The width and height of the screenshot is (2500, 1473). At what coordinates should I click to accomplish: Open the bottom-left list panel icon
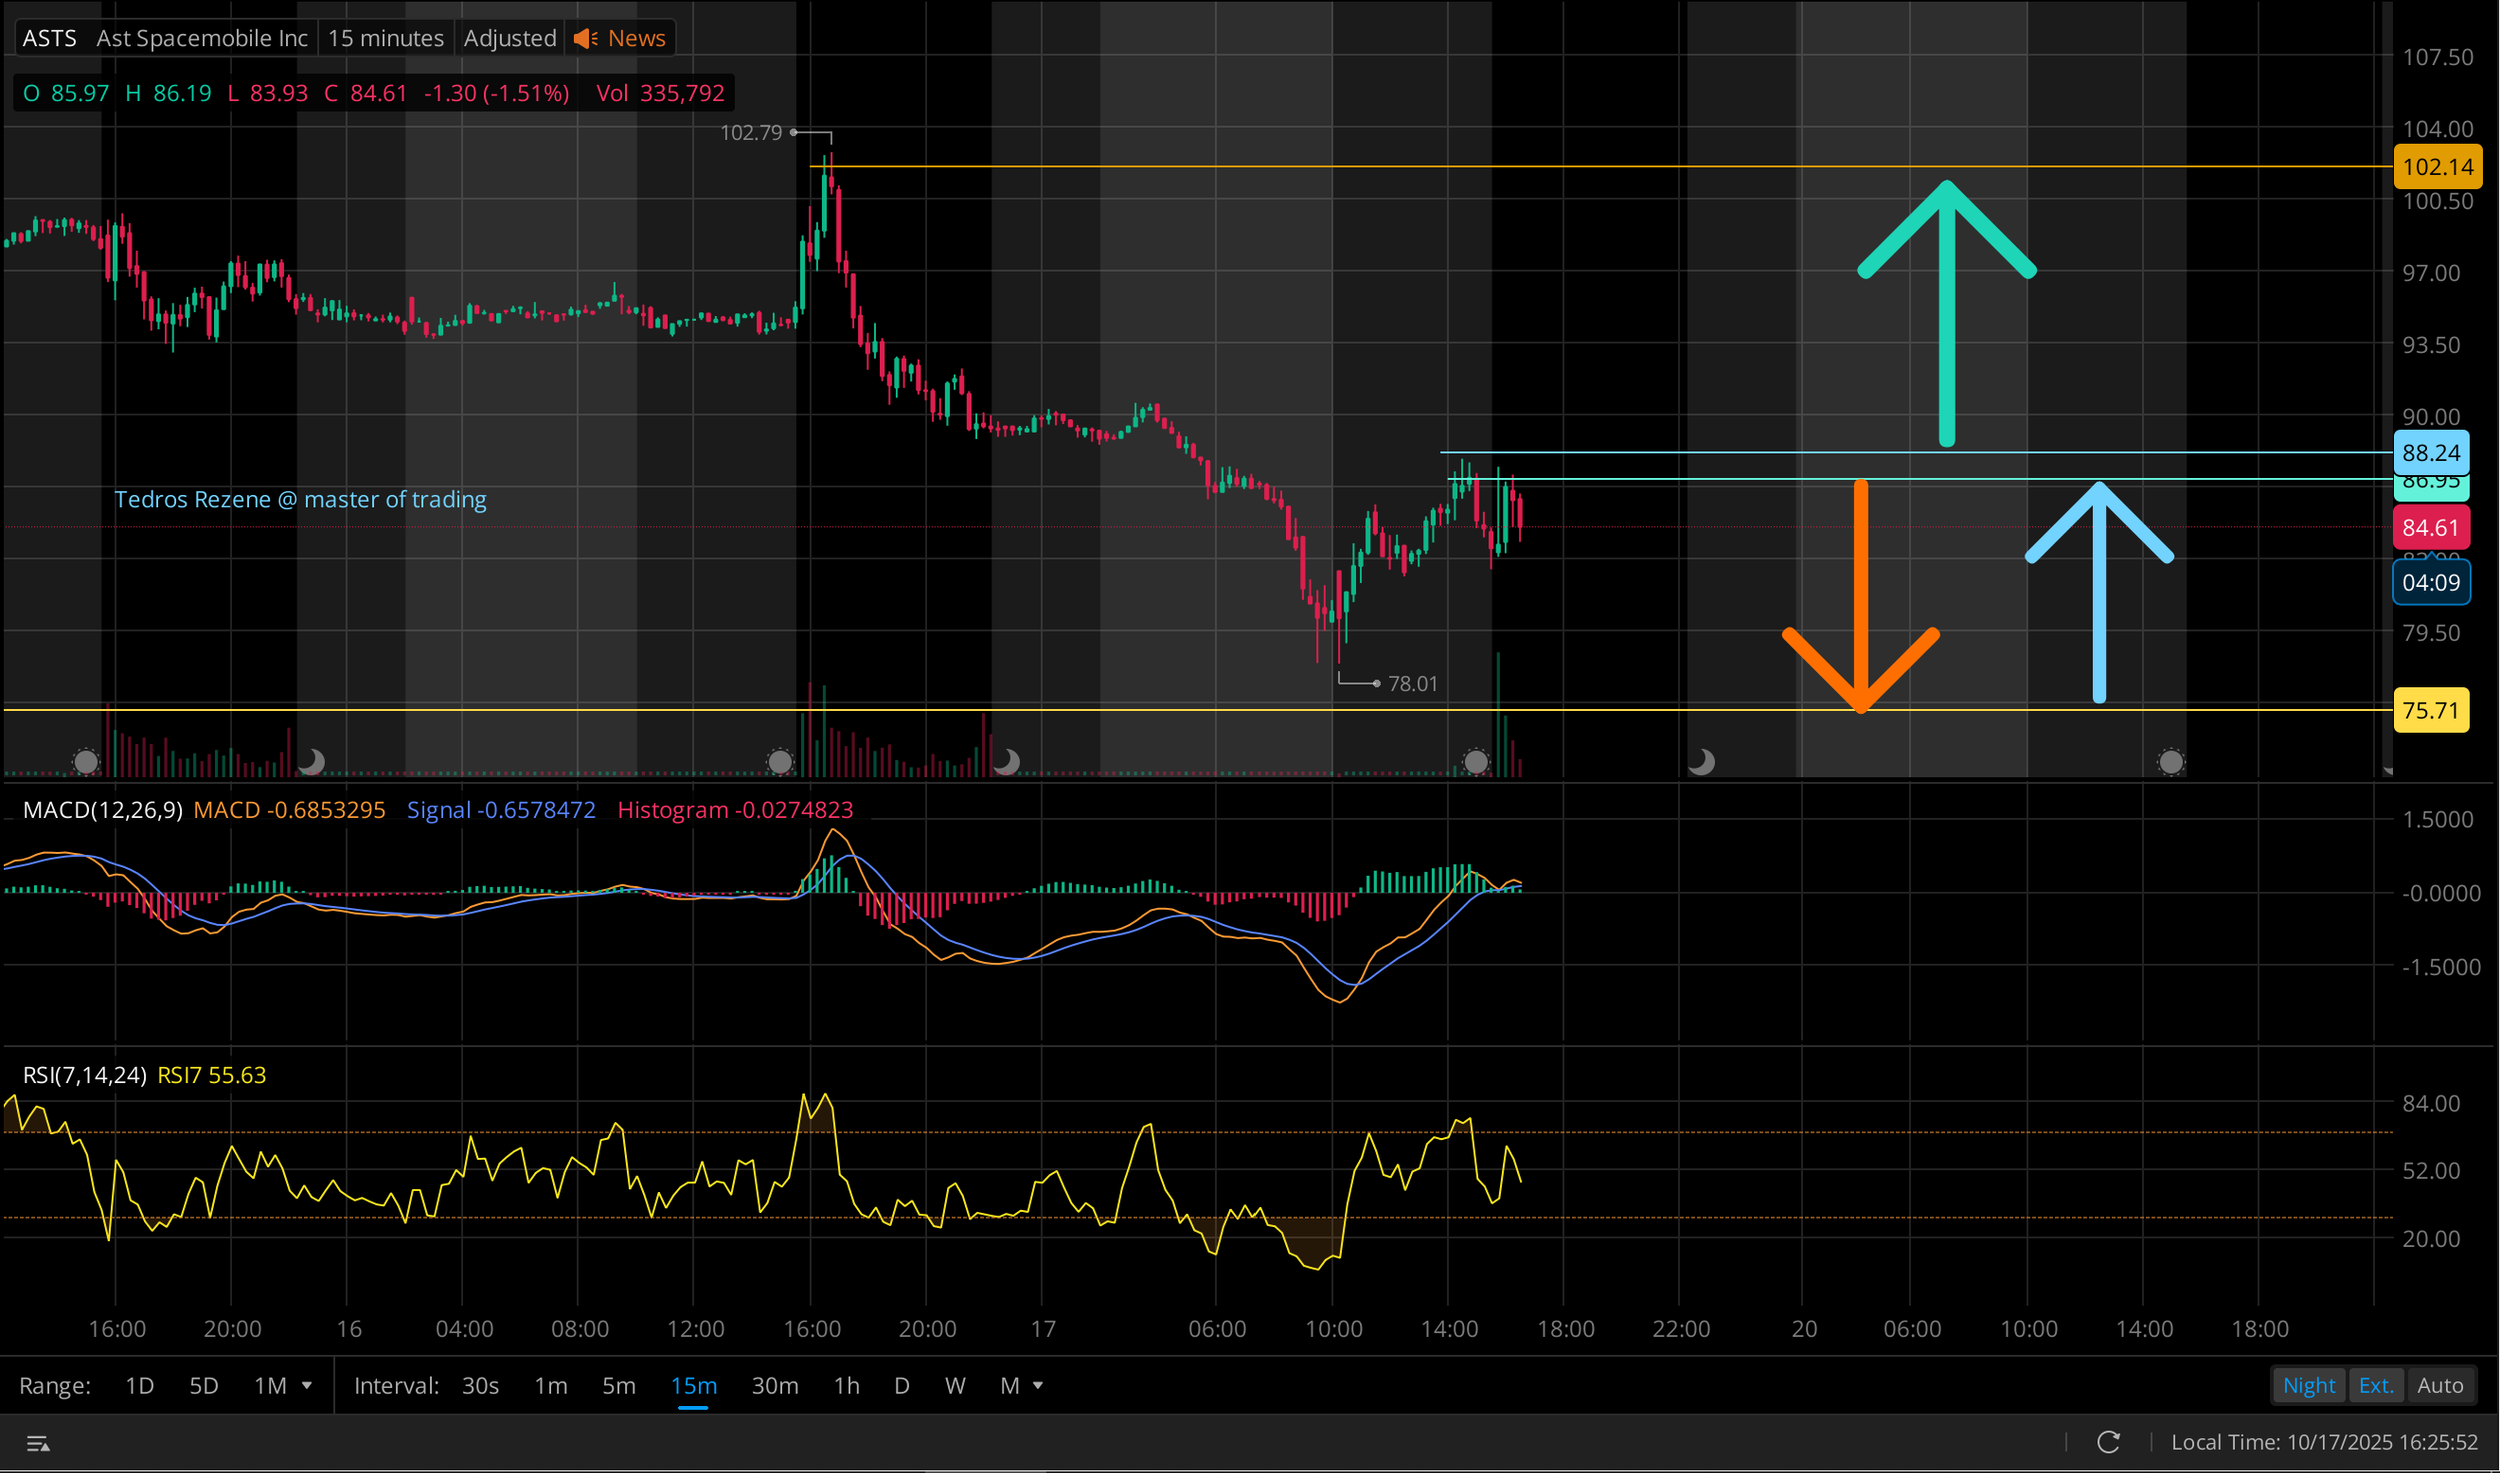[x=38, y=1443]
